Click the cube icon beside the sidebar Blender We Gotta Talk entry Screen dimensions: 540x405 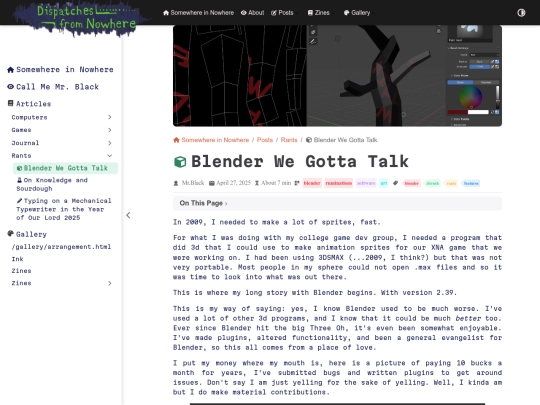[x=20, y=168]
